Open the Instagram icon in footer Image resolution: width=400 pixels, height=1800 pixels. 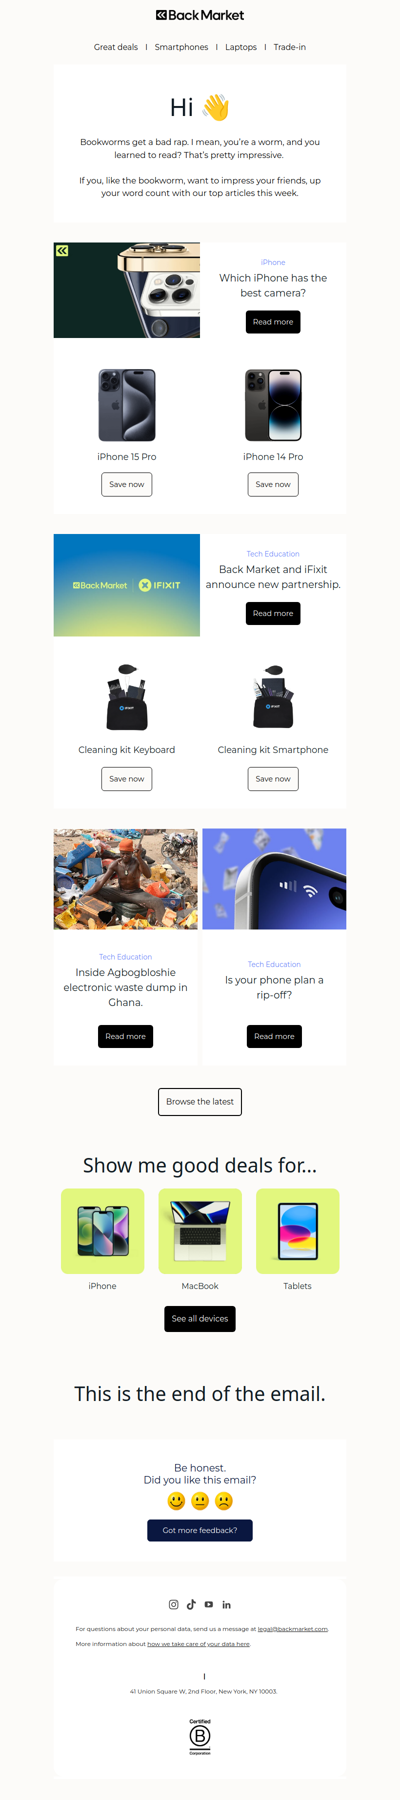pyautogui.click(x=173, y=1604)
